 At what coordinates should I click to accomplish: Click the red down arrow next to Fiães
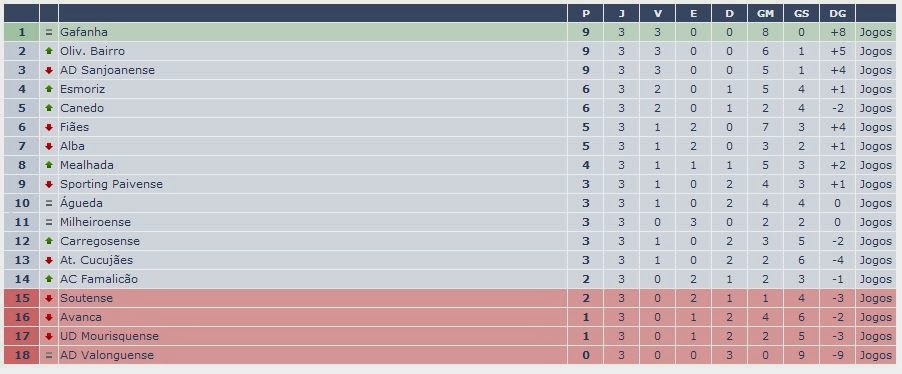pyautogui.click(x=49, y=127)
